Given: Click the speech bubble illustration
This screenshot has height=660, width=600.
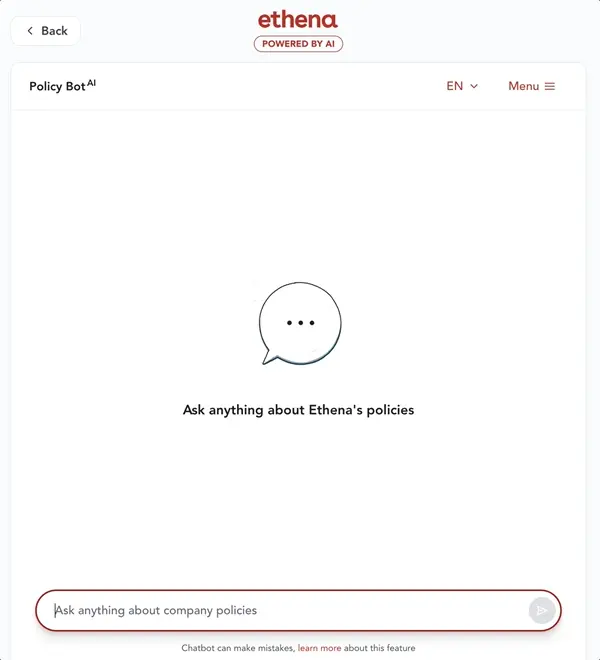Looking at the screenshot, I should pyautogui.click(x=300, y=323).
